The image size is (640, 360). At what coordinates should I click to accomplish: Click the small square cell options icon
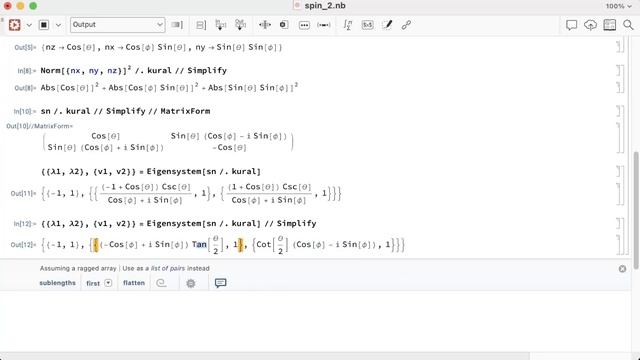point(284,25)
